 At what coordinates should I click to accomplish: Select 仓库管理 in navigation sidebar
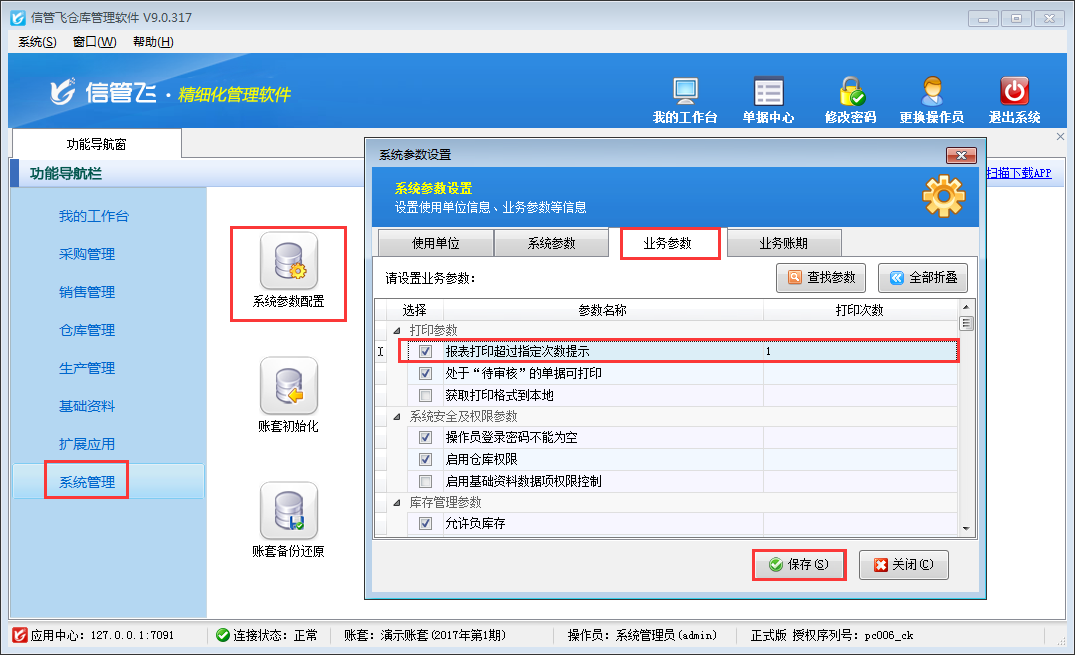[87, 330]
